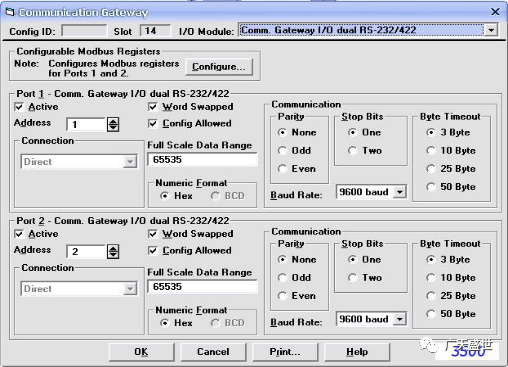508x367 pixels.
Task: Select One stop bit for Port 1
Action: point(353,133)
